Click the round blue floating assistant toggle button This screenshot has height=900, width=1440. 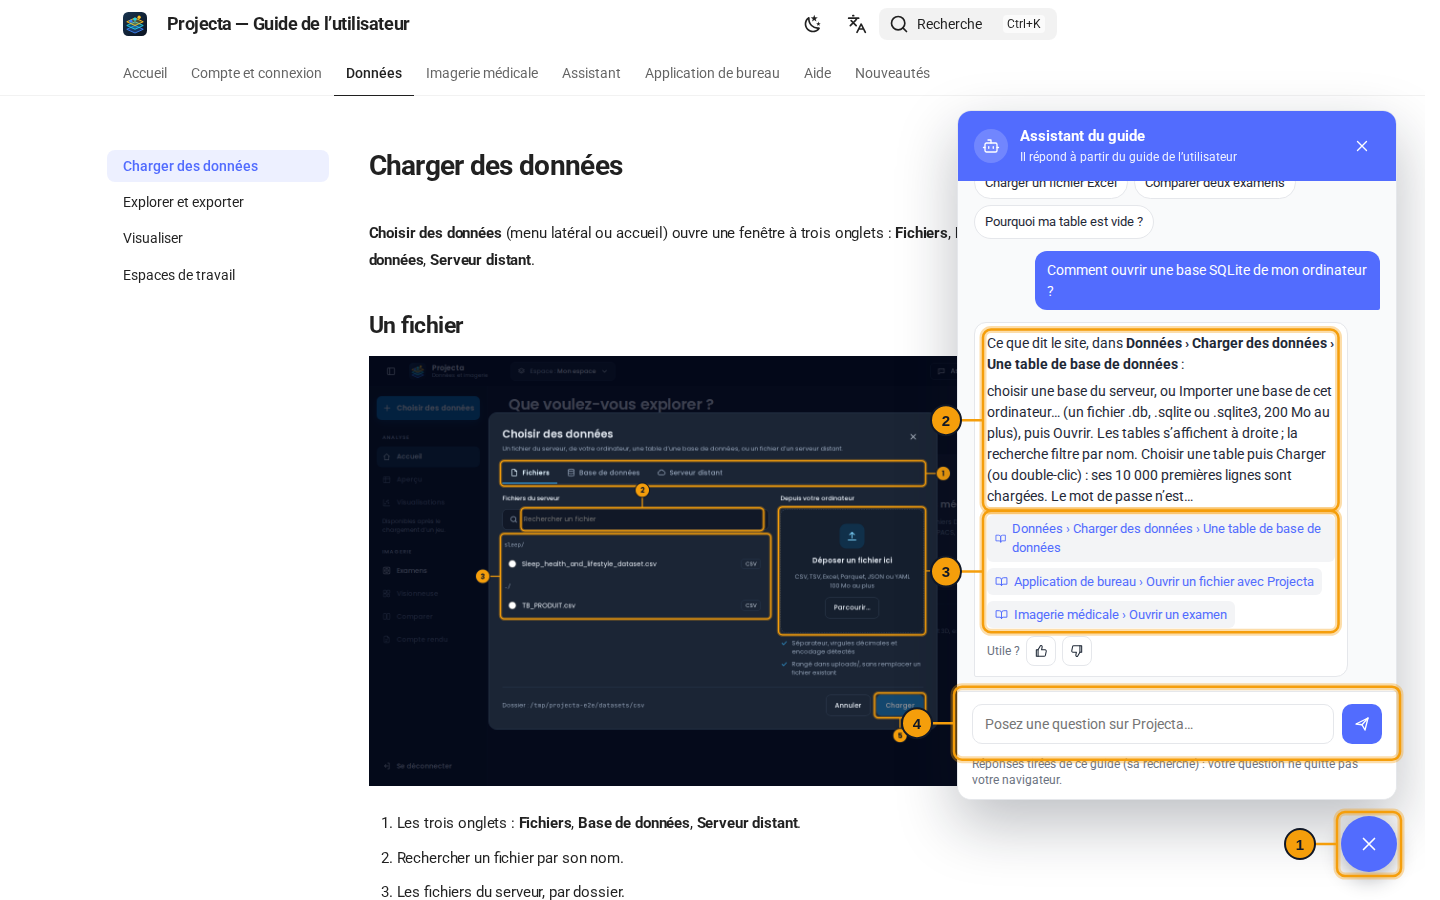1369,844
